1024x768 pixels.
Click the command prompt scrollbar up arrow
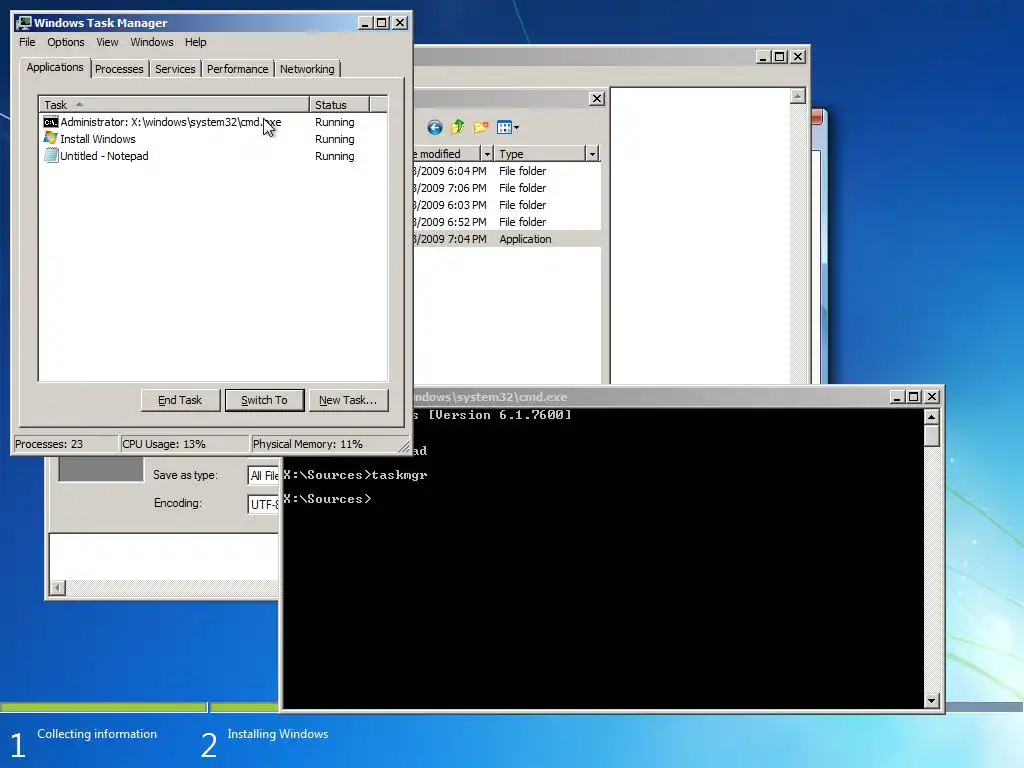point(932,417)
